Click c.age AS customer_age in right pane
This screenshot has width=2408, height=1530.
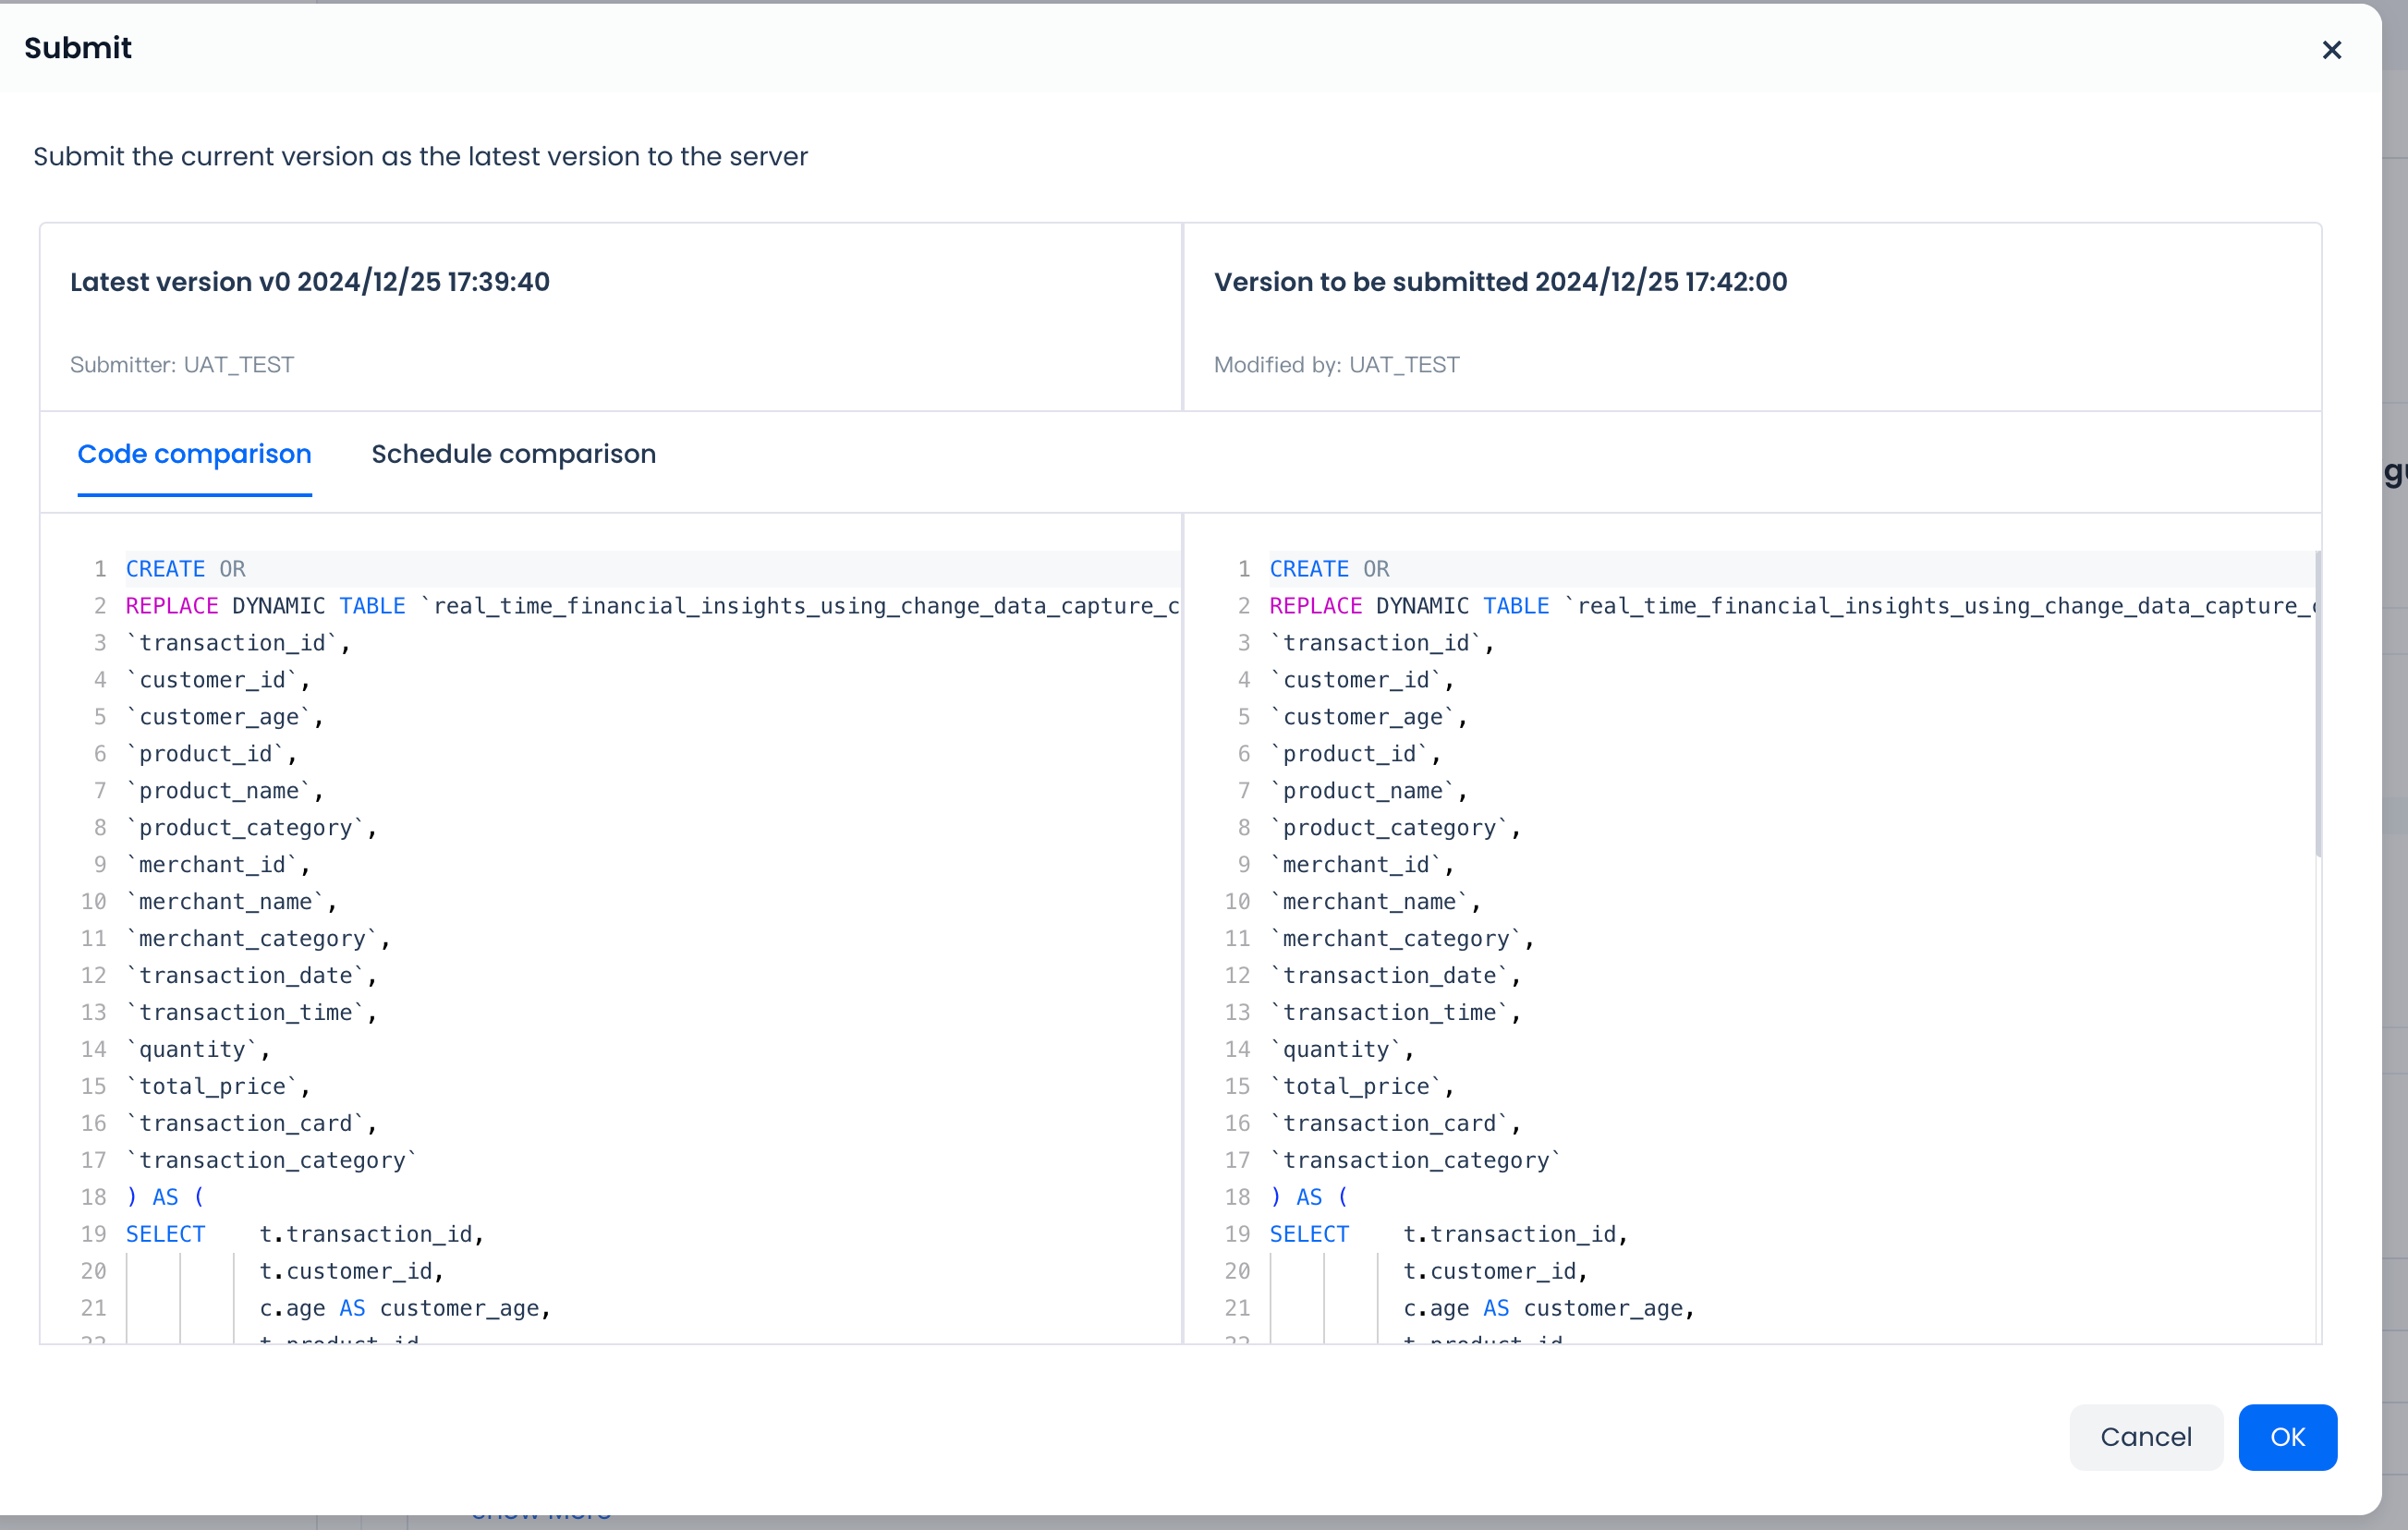tap(1548, 1308)
